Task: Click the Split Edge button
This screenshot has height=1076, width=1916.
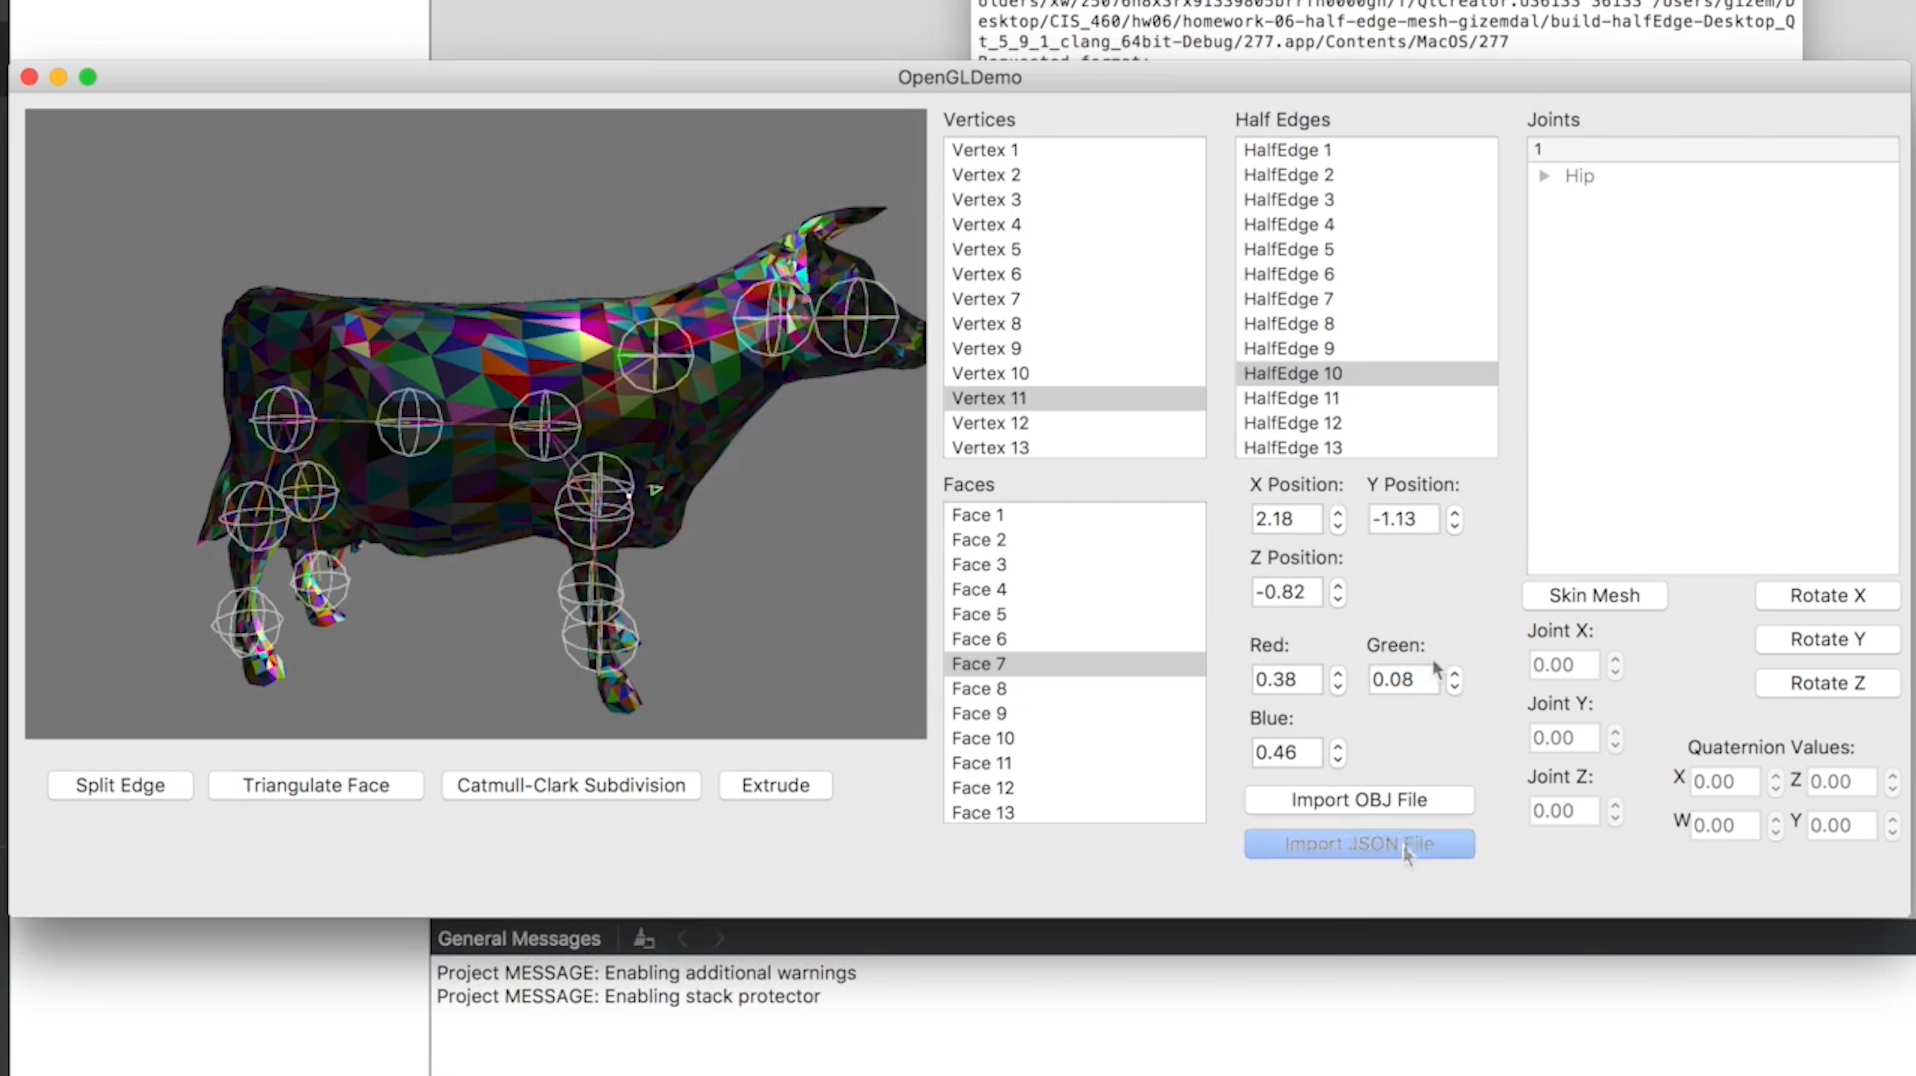Action: pyautogui.click(x=120, y=785)
